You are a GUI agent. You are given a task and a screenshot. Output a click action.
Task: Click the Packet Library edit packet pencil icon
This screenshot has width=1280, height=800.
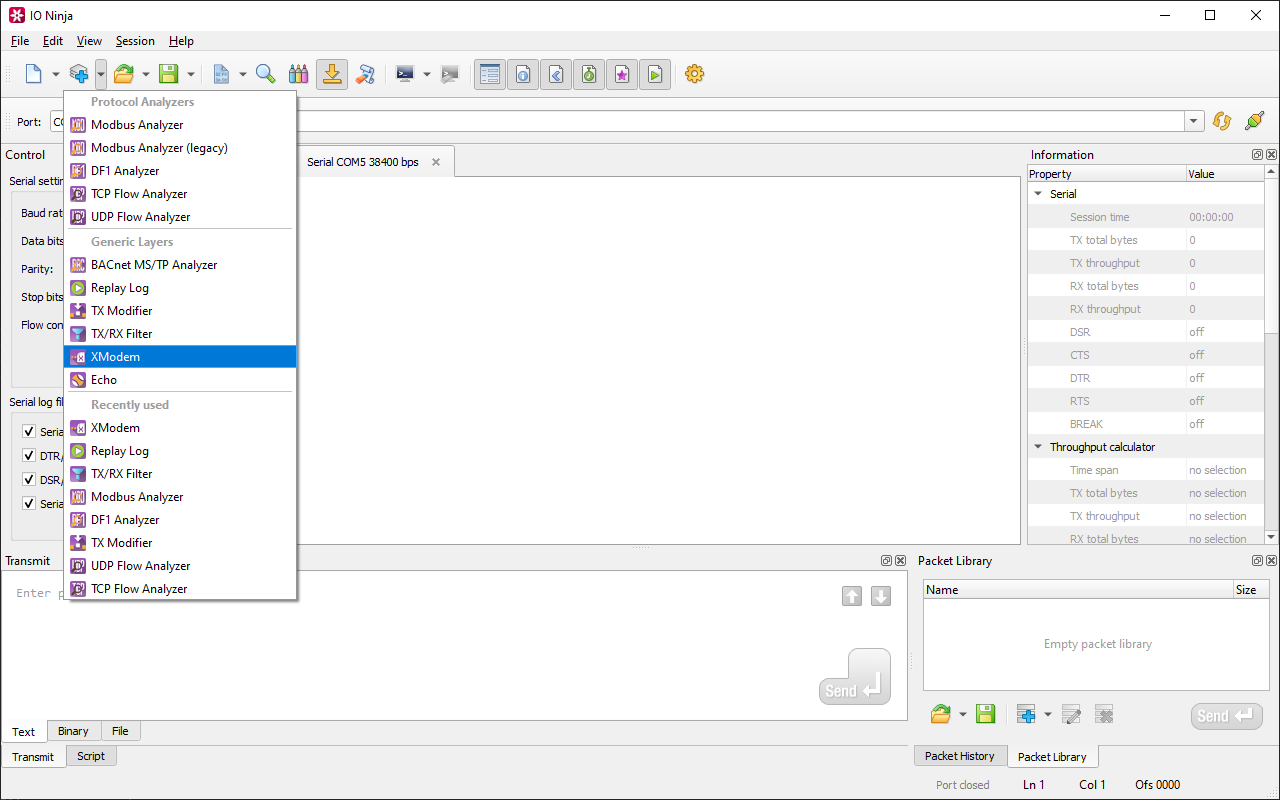1071,714
